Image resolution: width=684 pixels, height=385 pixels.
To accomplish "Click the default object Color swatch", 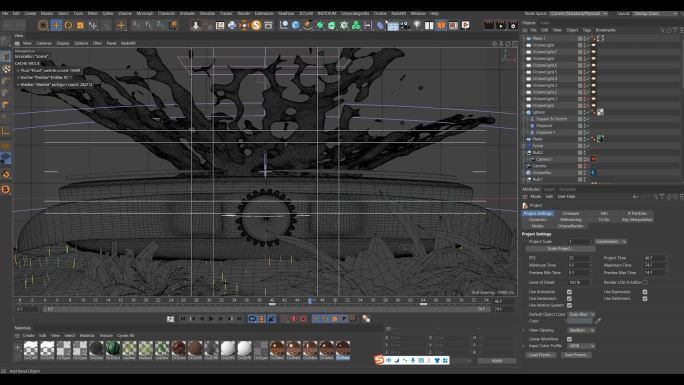I will click(580, 321).
